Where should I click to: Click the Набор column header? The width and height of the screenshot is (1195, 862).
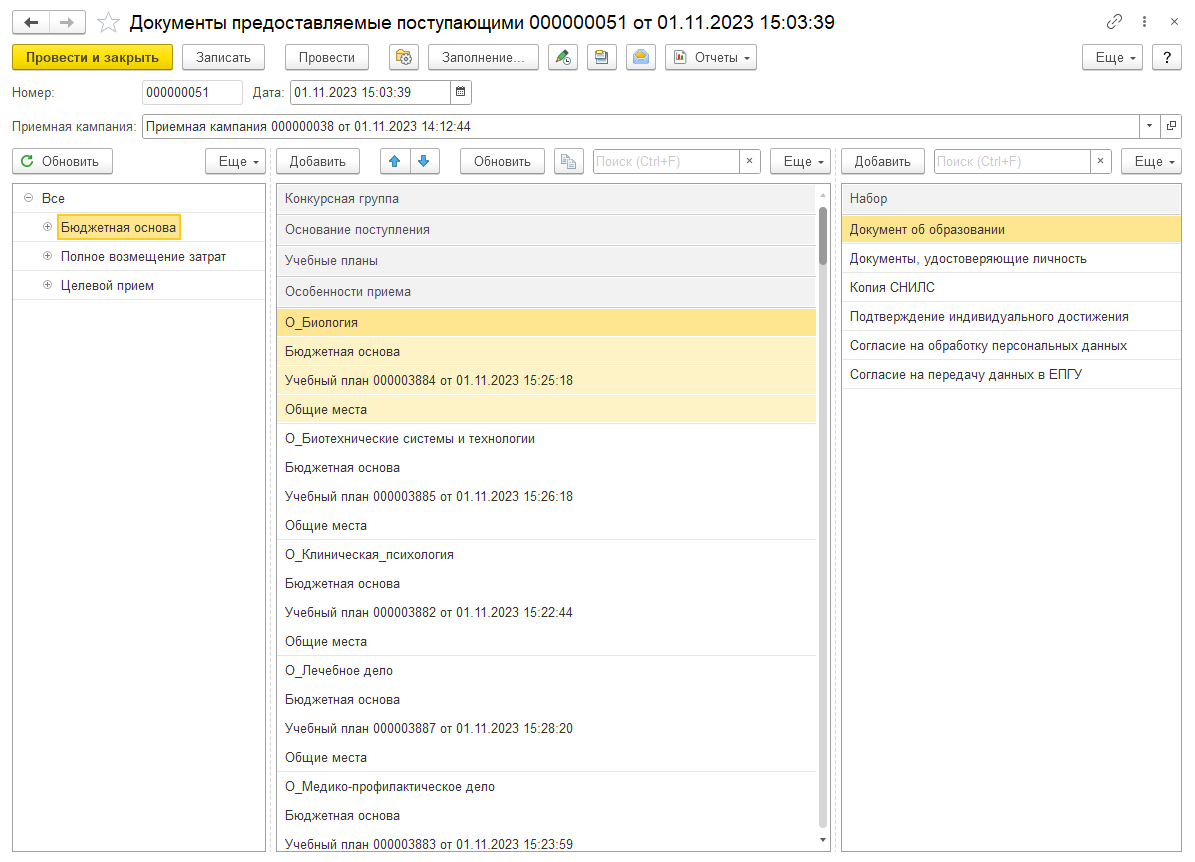(x=1011, y=198)
